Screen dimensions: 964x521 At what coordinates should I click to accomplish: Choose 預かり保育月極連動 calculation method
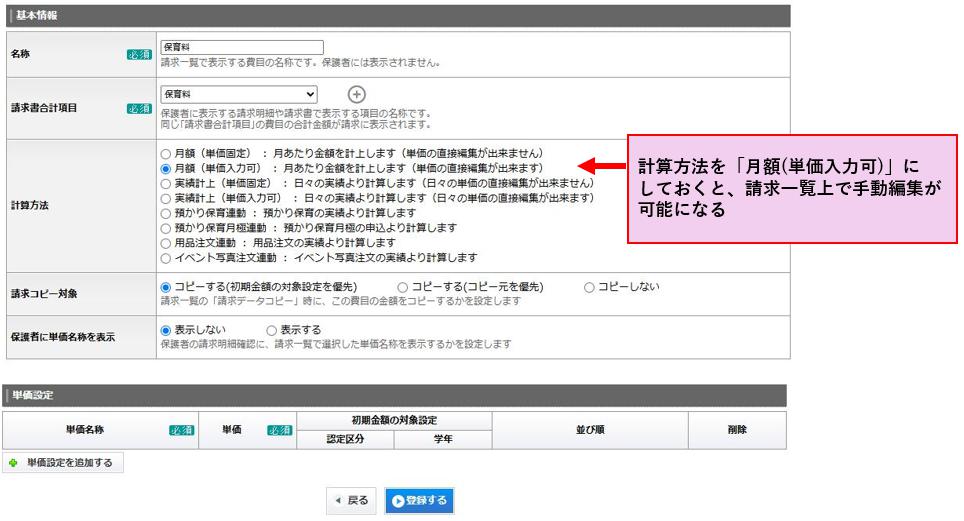tap(166, 228)
